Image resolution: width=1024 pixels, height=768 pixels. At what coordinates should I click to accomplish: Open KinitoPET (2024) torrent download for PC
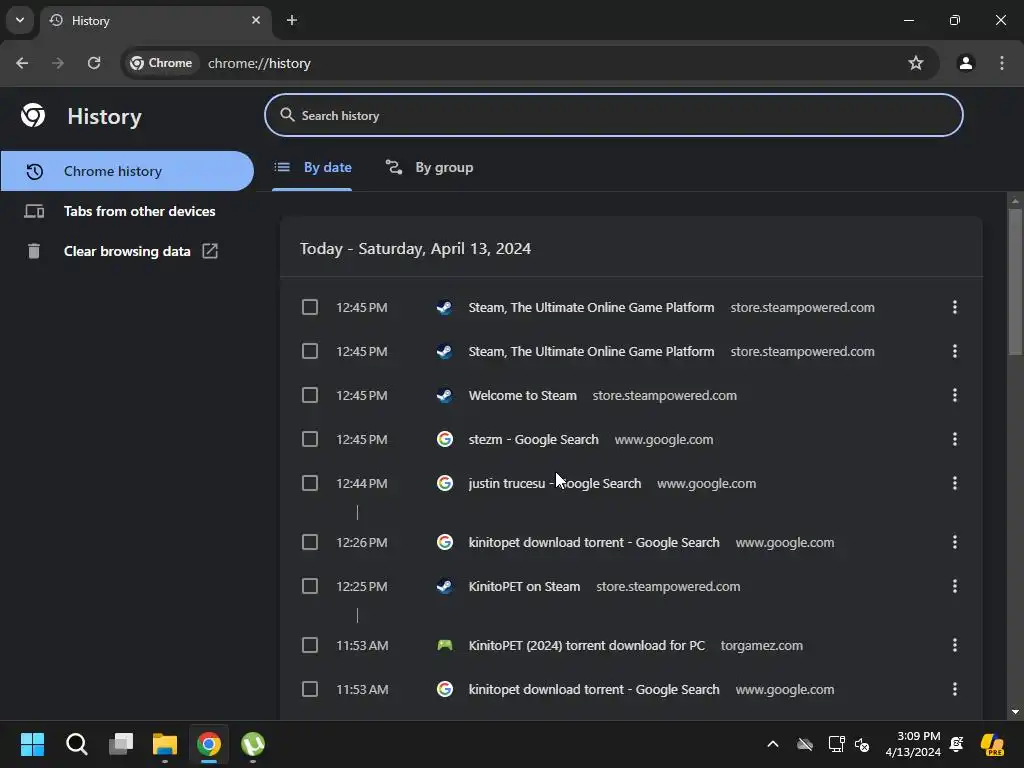[586, 645]
